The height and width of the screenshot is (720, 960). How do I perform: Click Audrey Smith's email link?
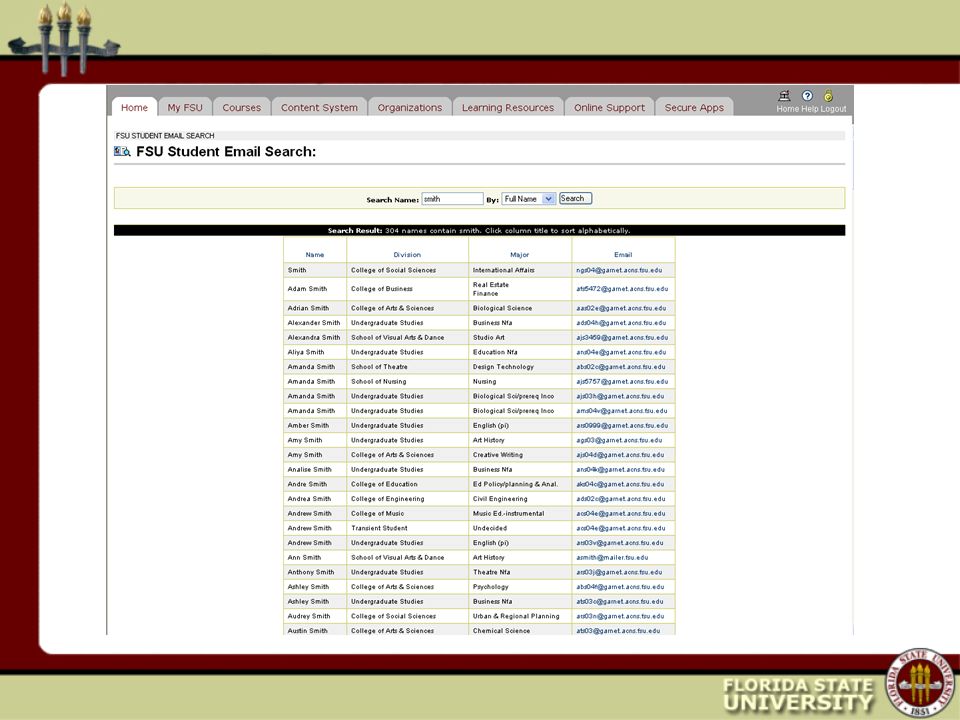point(620,617)
